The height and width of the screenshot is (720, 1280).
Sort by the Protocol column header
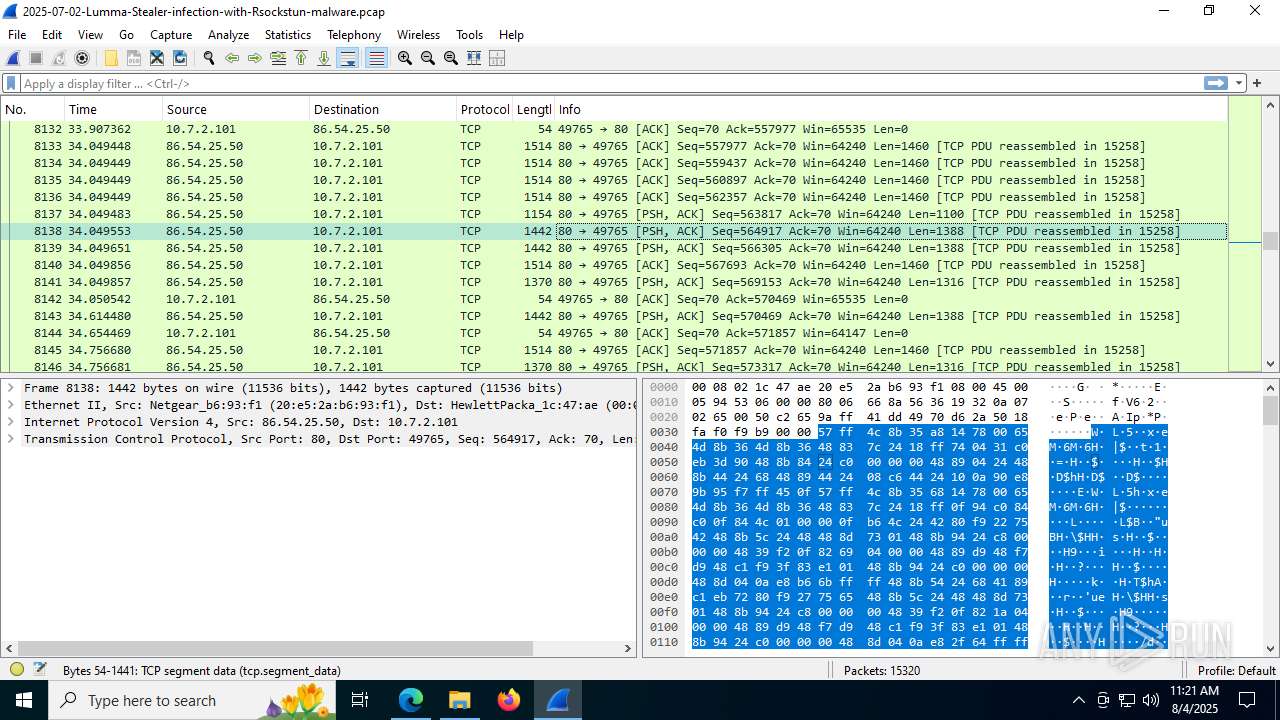tap(484, 109)
